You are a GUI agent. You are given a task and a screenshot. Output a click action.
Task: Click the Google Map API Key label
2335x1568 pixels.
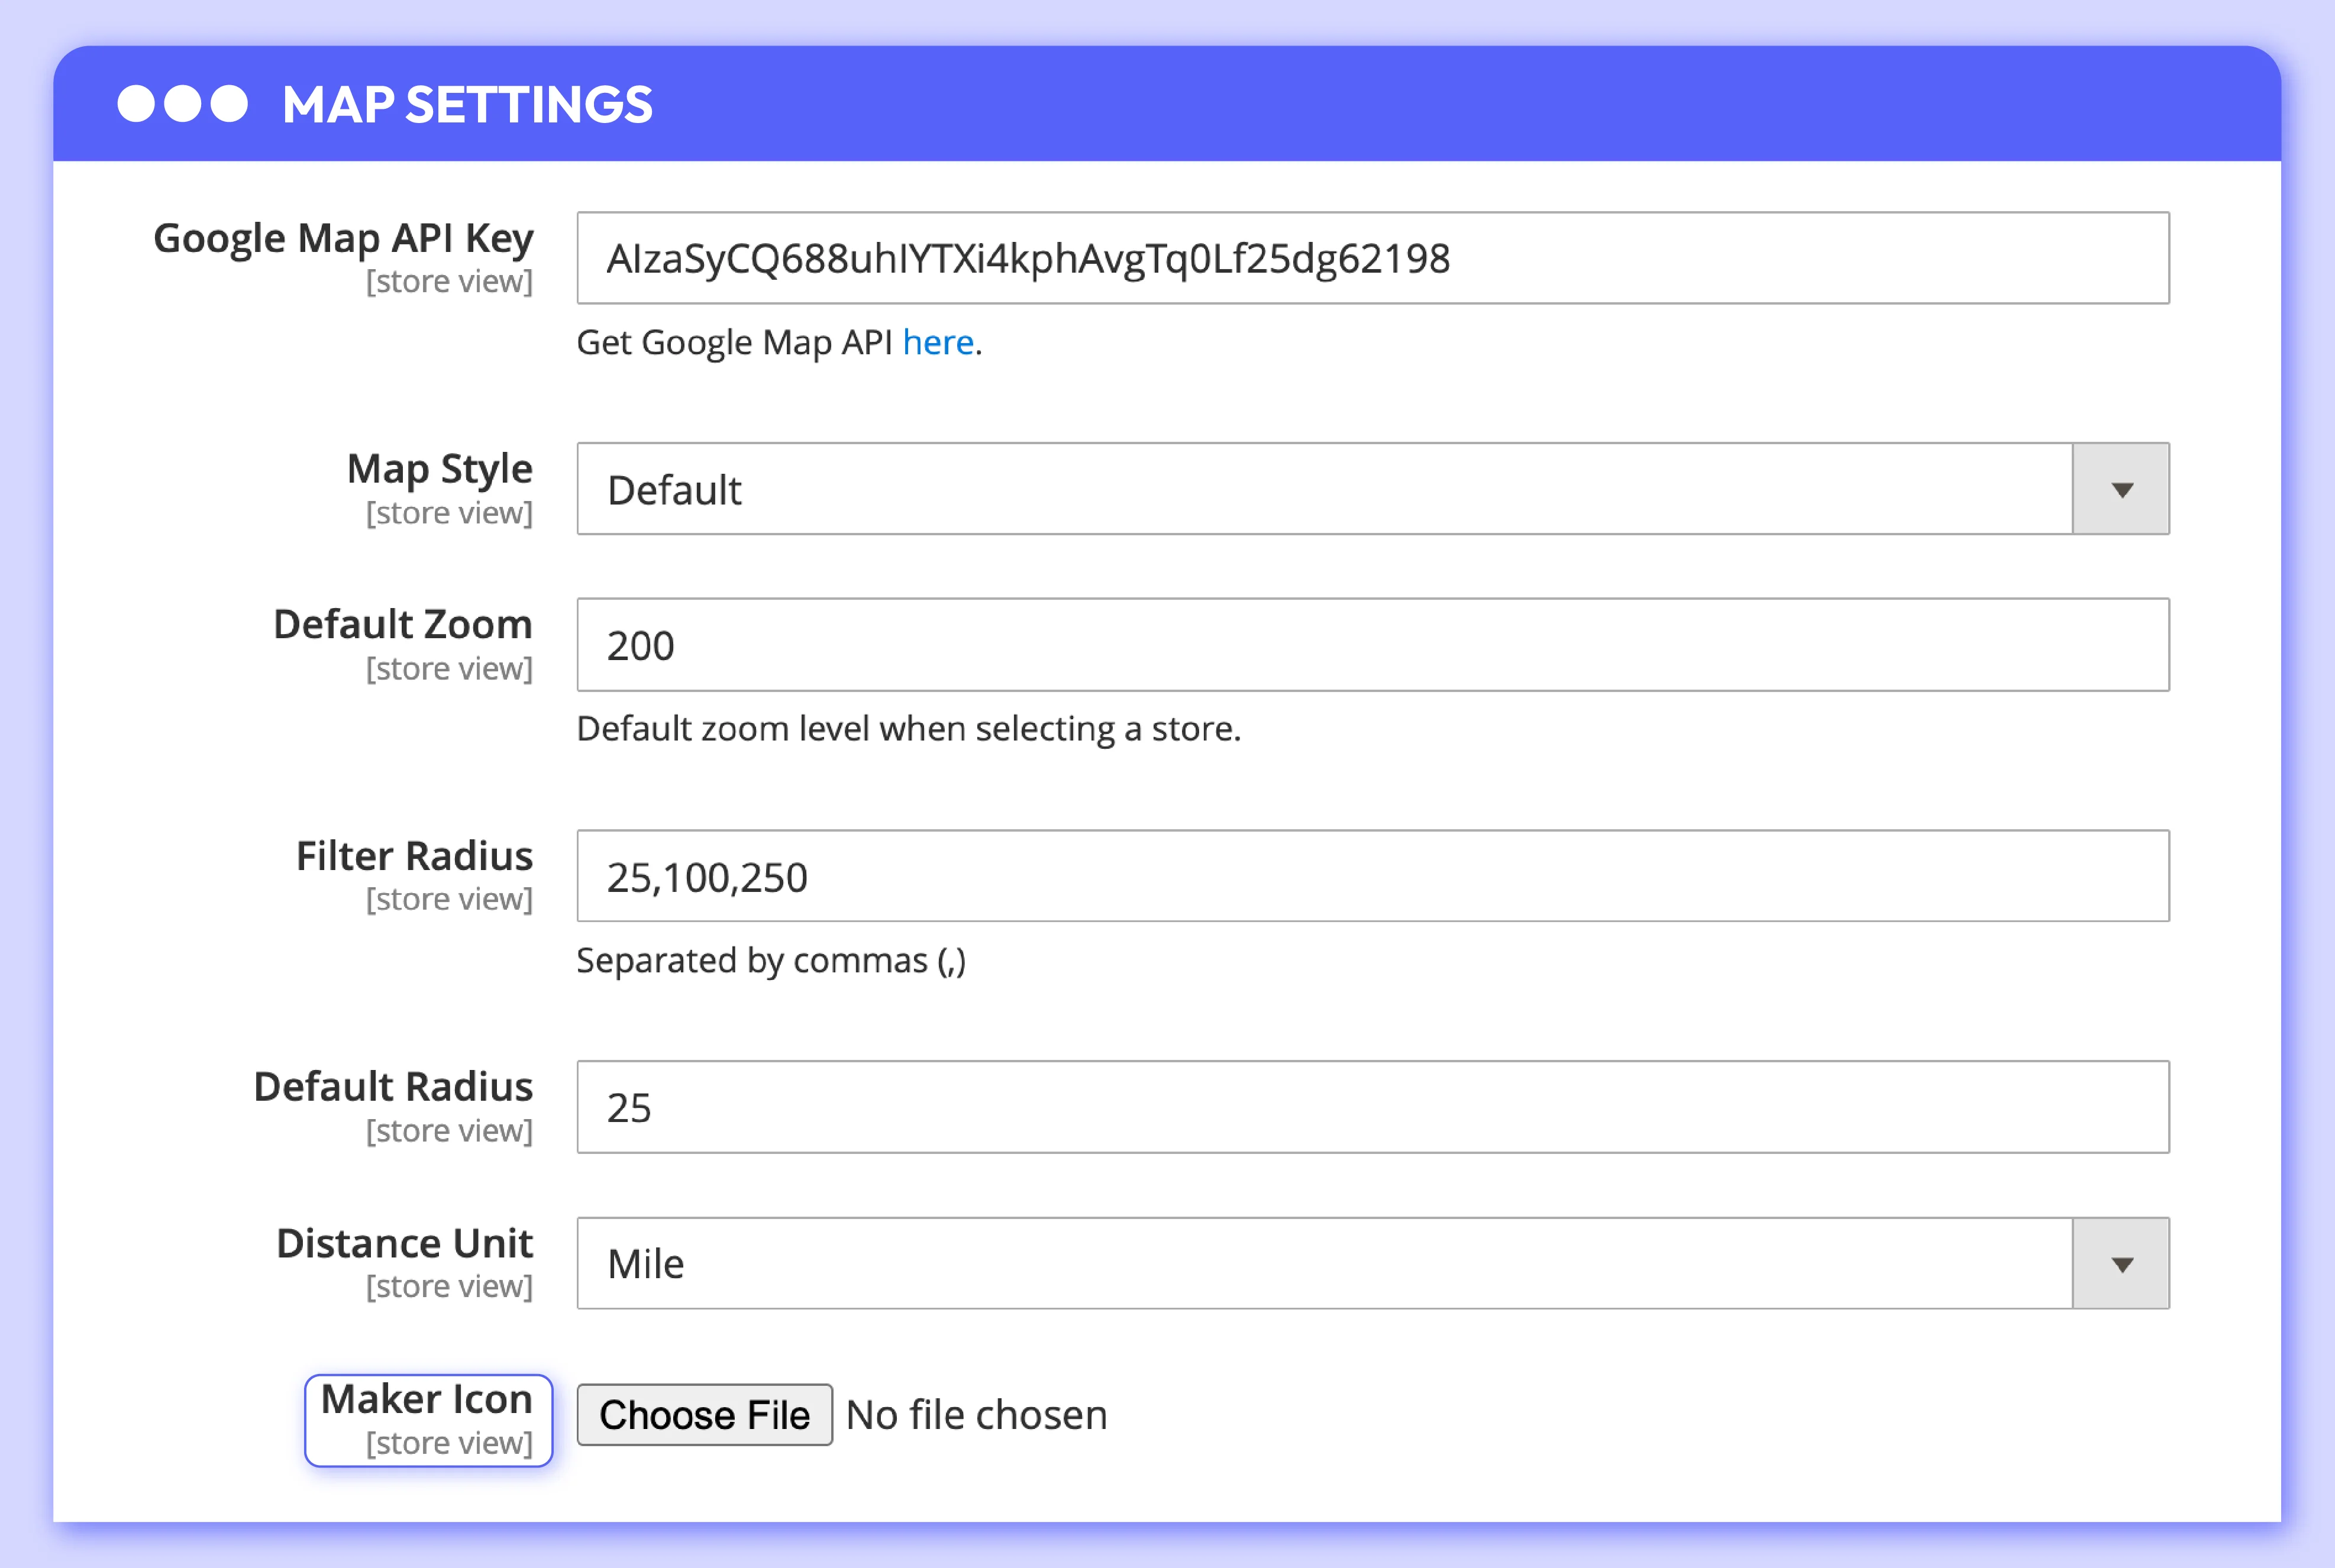coord(343,239)
